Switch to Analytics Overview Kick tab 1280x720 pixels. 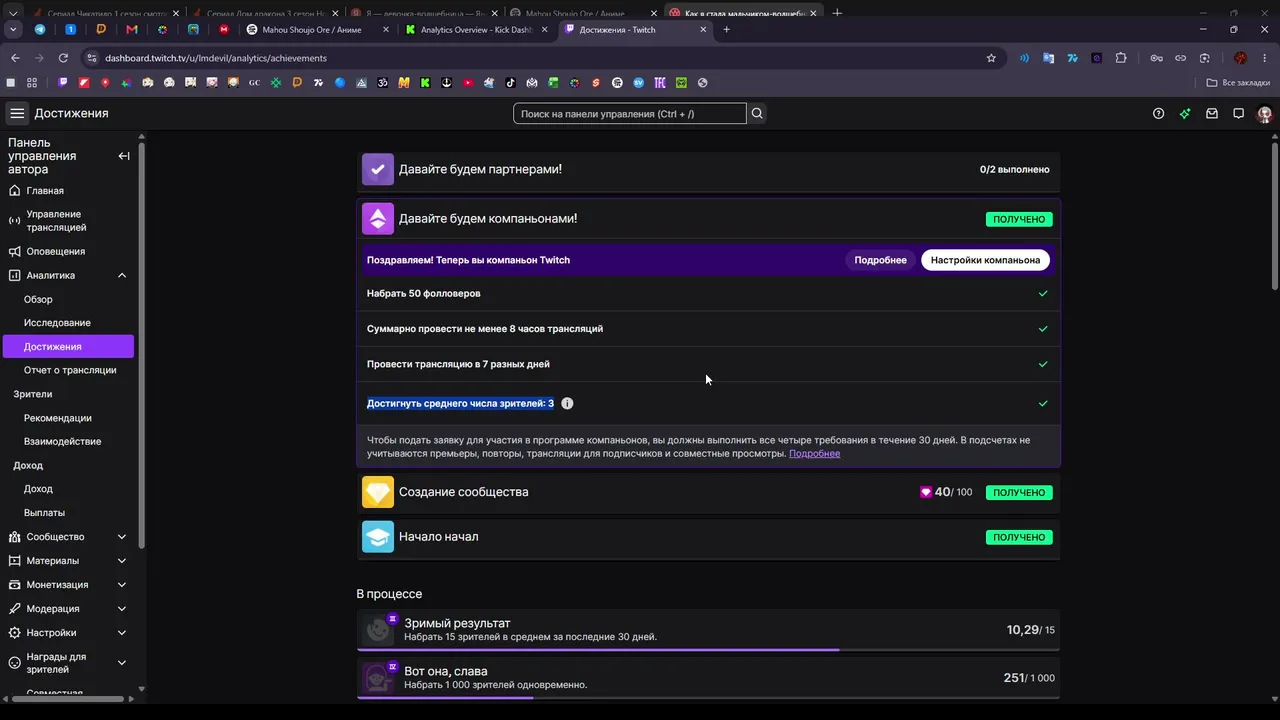(475, 29)
